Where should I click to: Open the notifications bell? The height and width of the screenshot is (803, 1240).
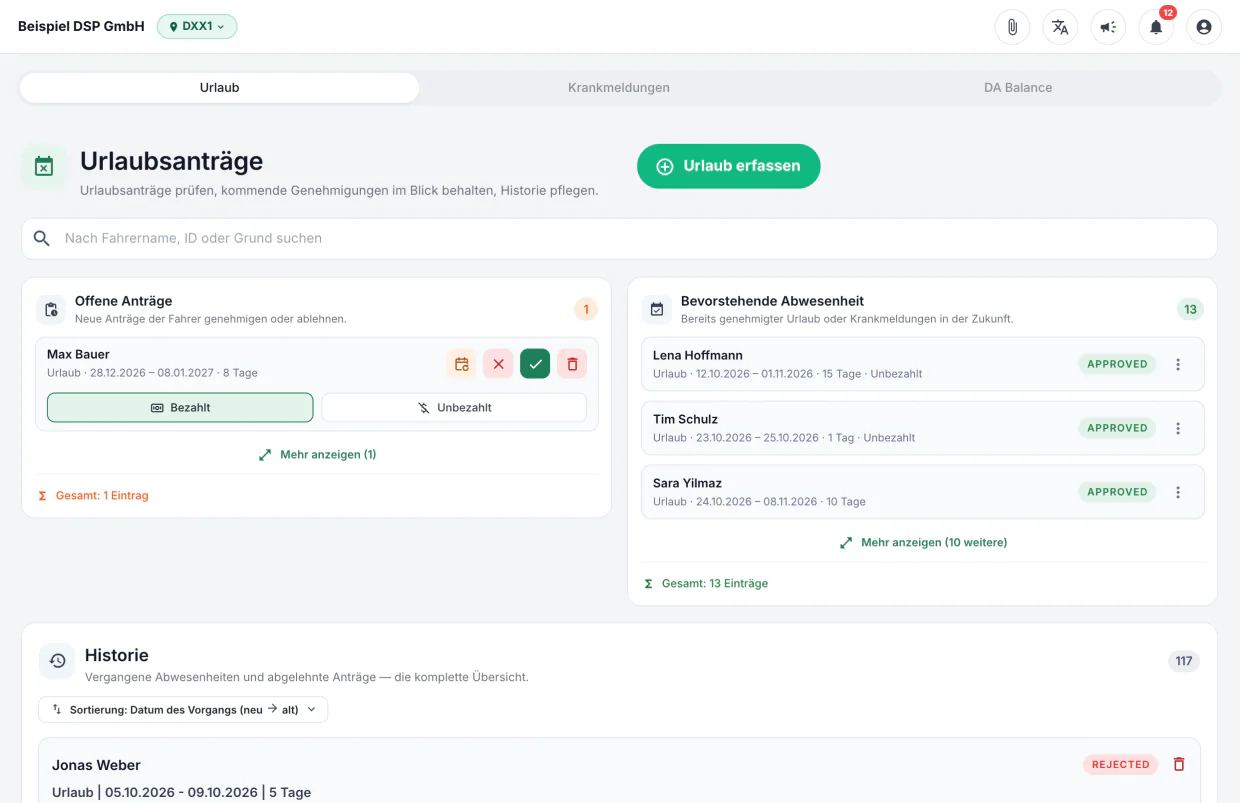point(1156,27)
